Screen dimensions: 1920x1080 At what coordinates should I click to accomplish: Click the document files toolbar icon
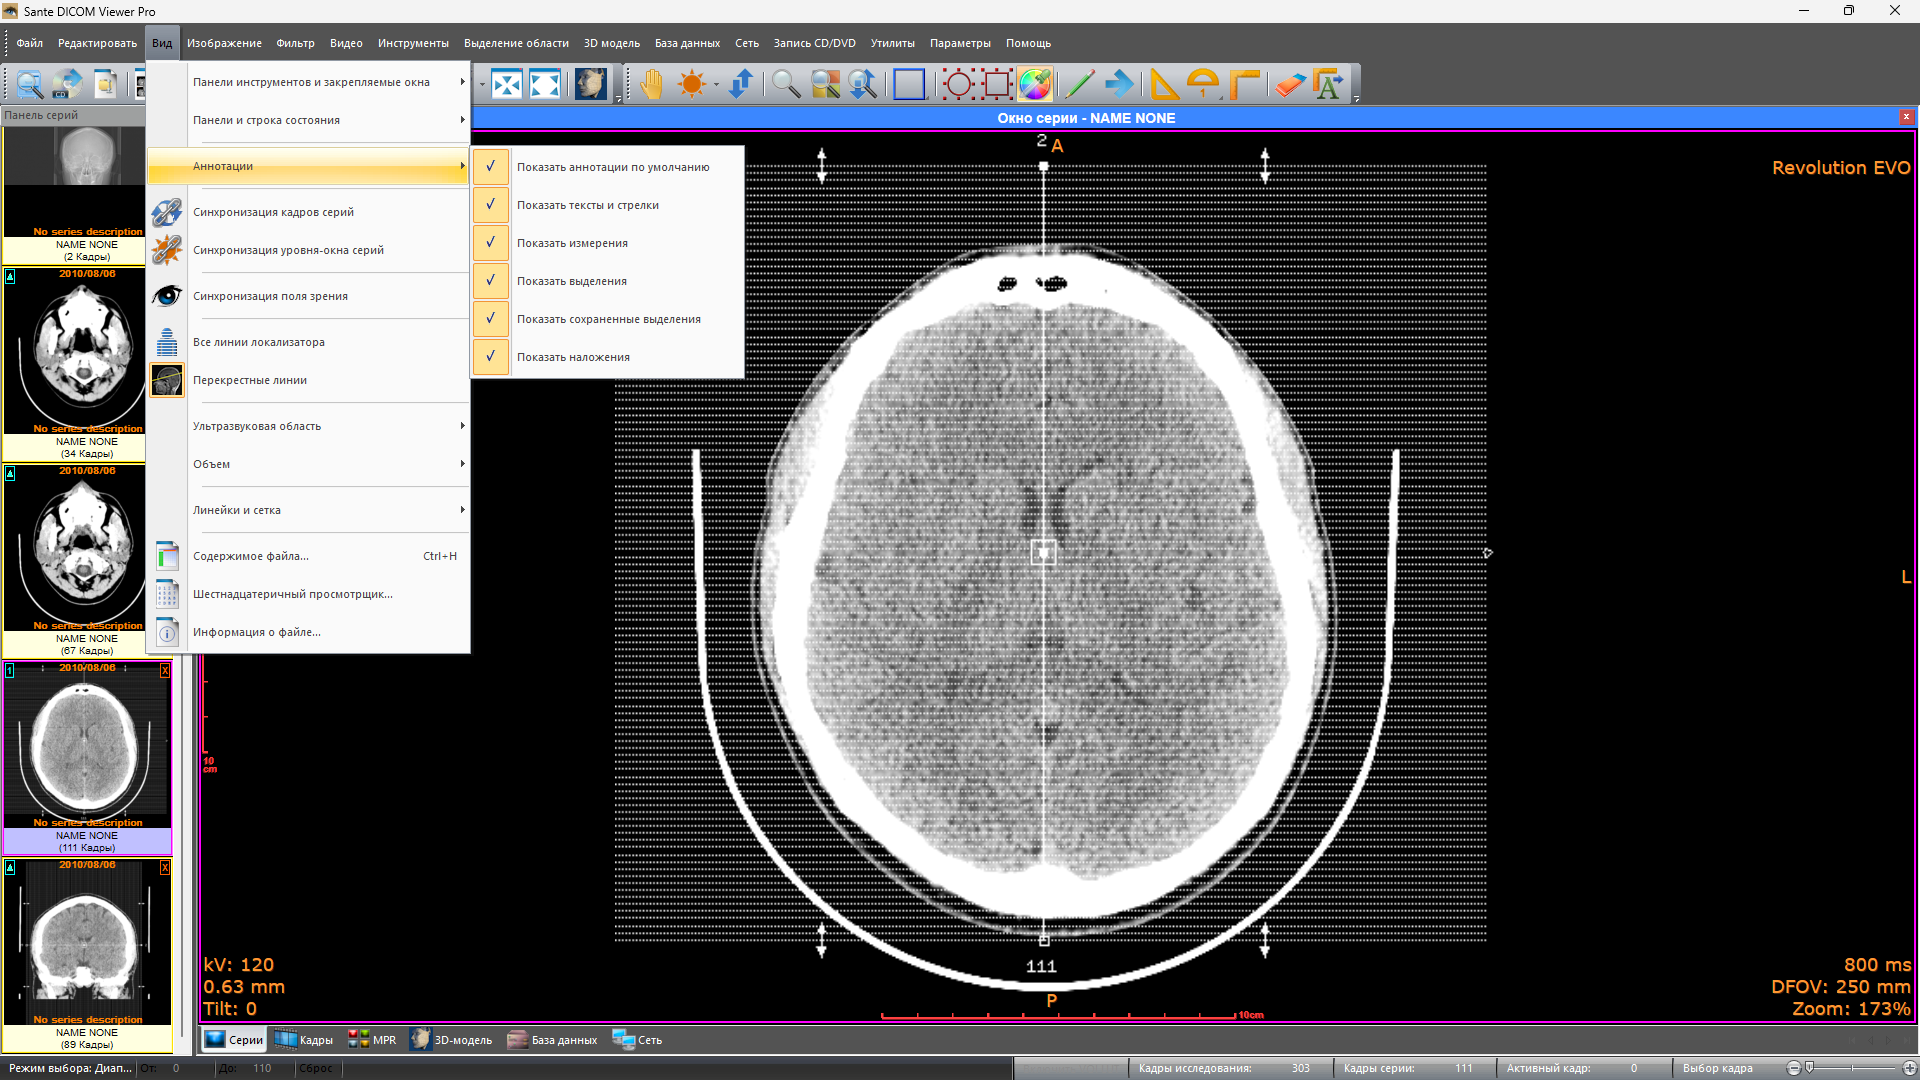click(105, 84)
